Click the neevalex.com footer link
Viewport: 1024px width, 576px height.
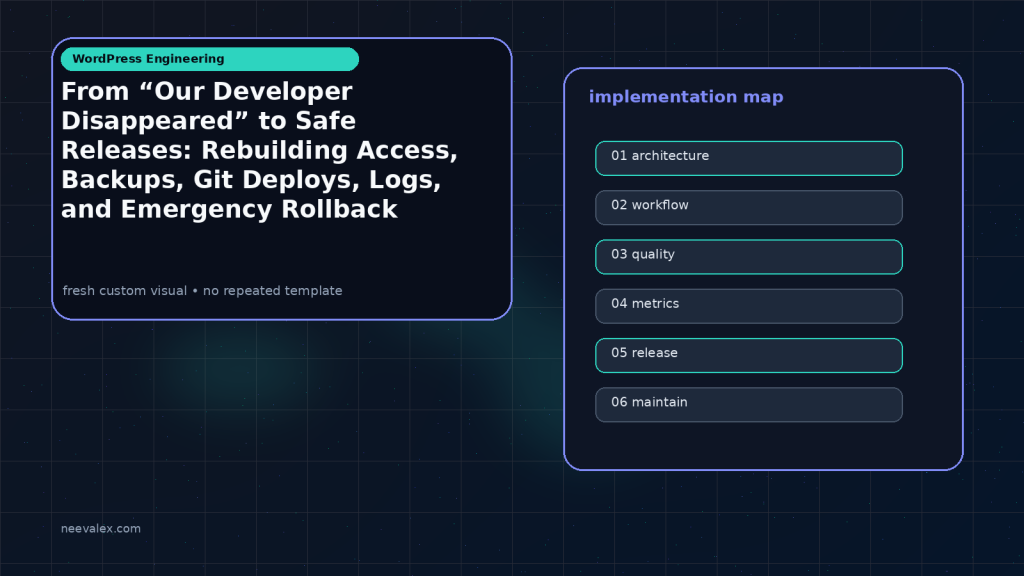(x=101, y=528)
